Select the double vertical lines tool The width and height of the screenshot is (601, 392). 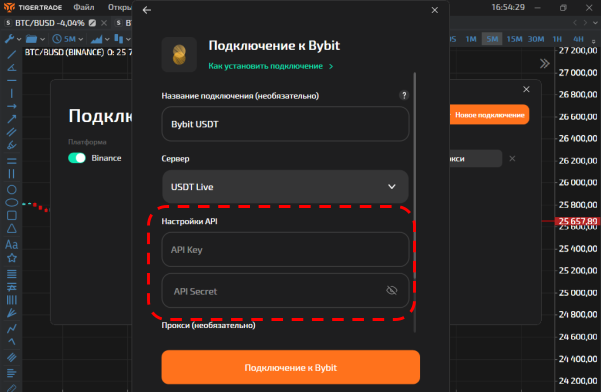tap(11, 174)
